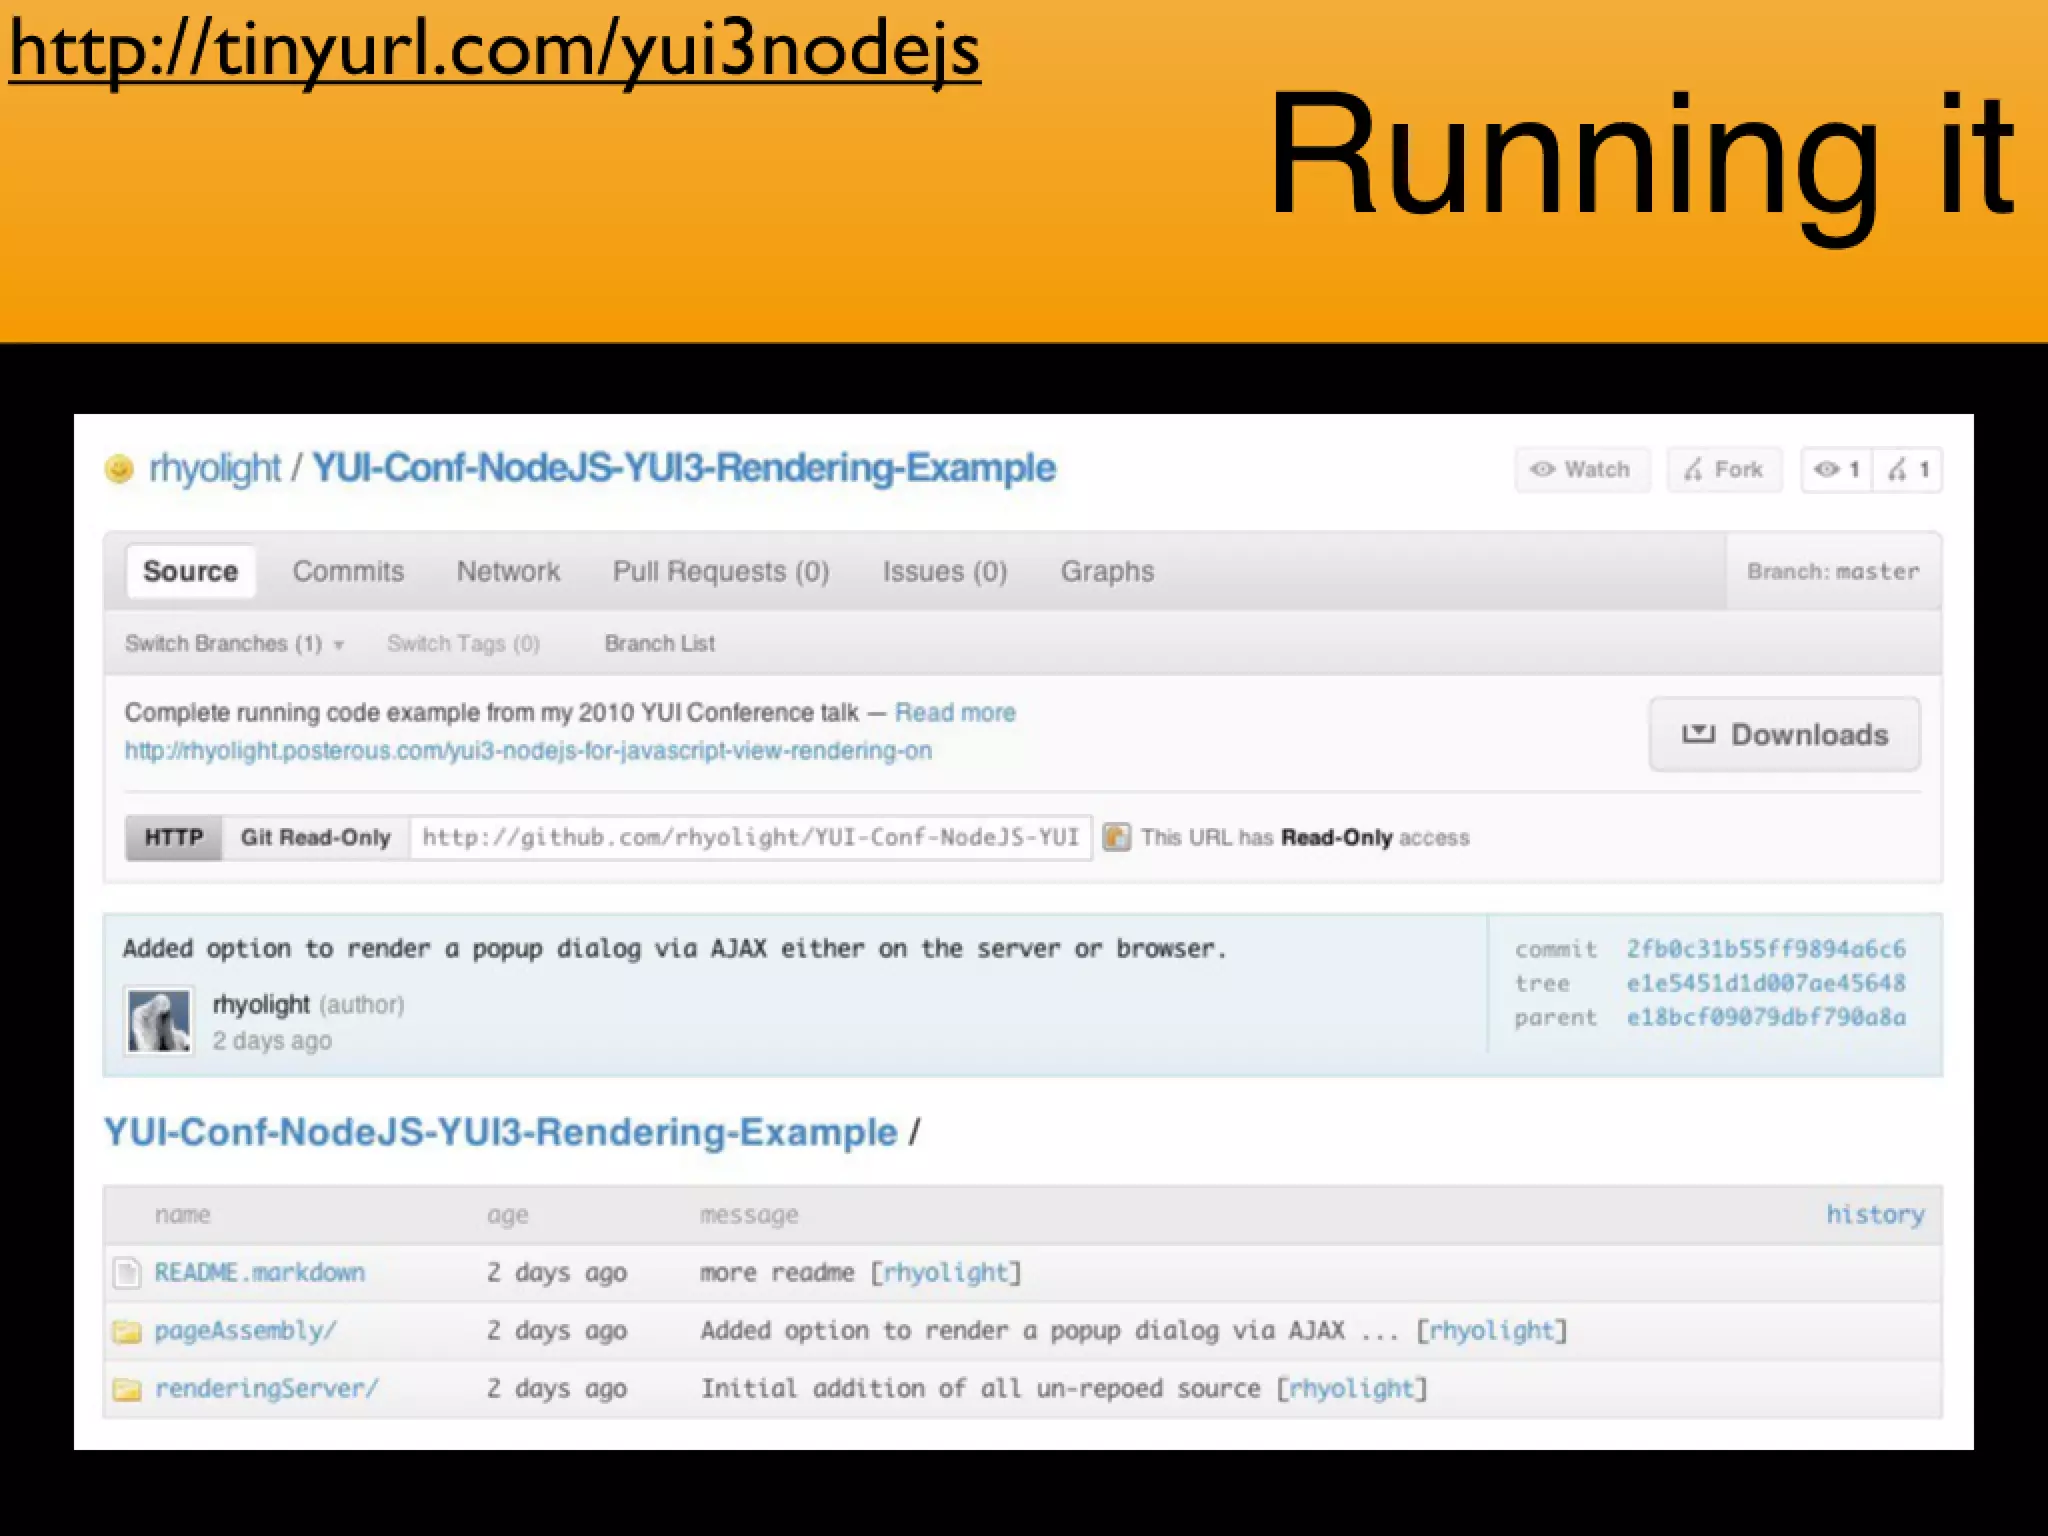
Task: Select the Source tab
Action: [x=190, y=571]
